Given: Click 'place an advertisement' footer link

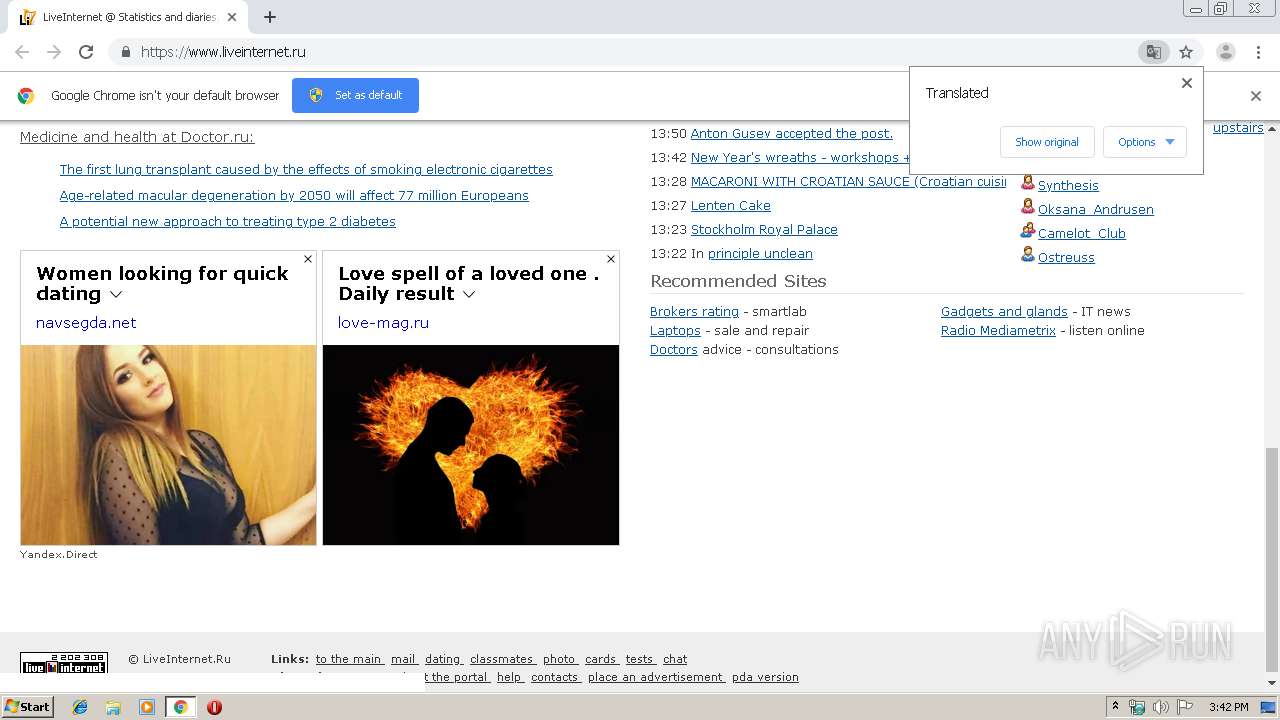Looking at the screenshot, I should (x=656, y=677).
